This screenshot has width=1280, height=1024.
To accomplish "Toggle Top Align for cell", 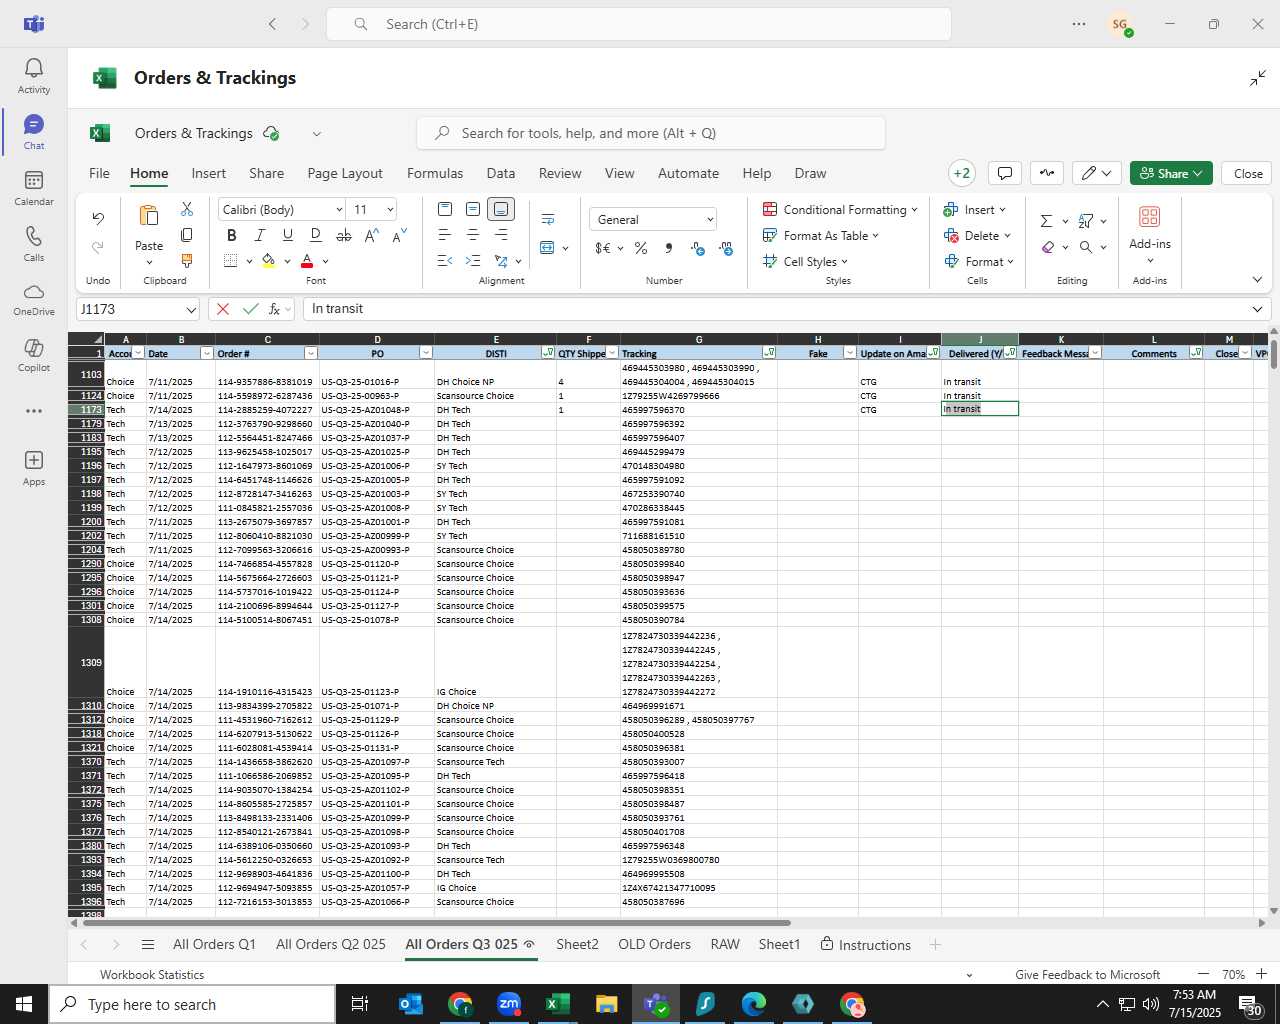I will click(x=445, y=209).
